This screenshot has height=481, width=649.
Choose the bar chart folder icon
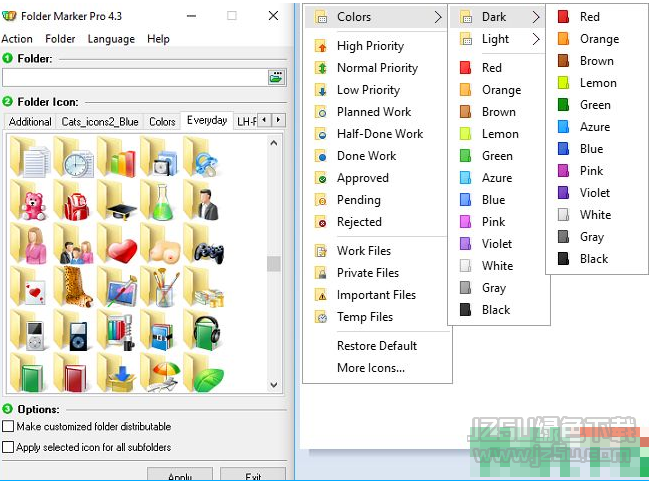117,158
